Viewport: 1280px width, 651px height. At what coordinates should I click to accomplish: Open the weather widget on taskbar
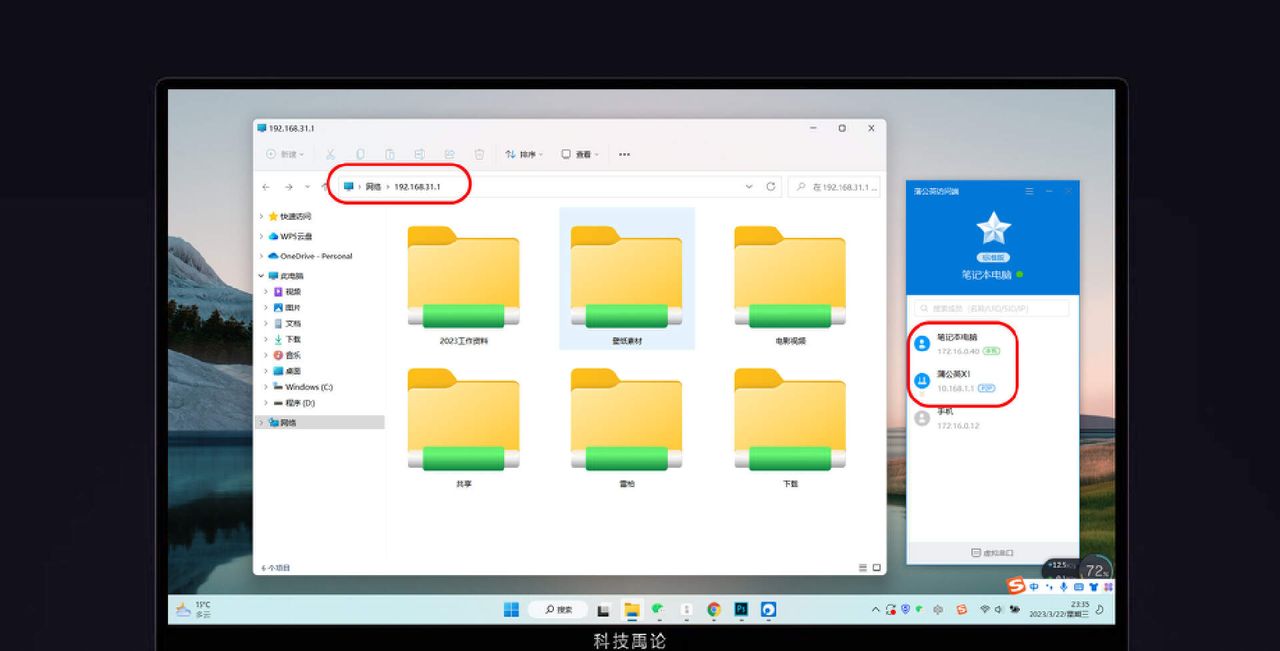193,609
